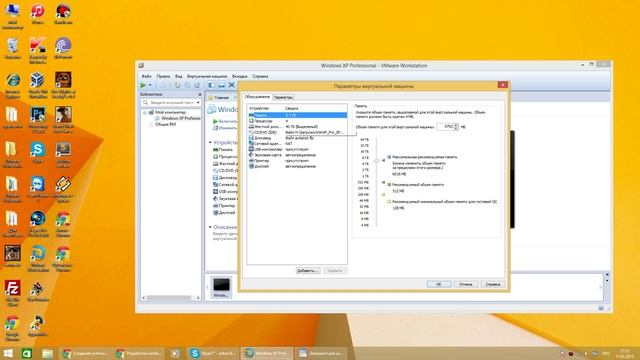Collapse the Мой компьютер tree node
Screen dimensions: 640x360
click(x=145, y=112)
